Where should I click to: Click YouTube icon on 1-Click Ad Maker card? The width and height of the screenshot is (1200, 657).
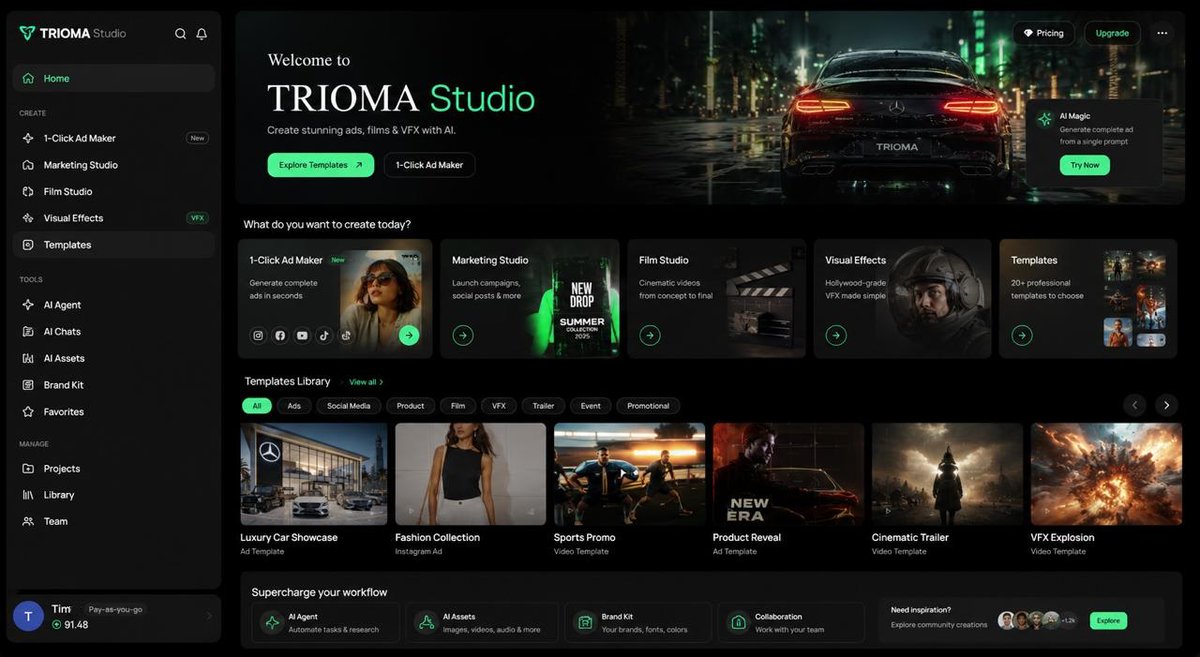tap(302, 336)
